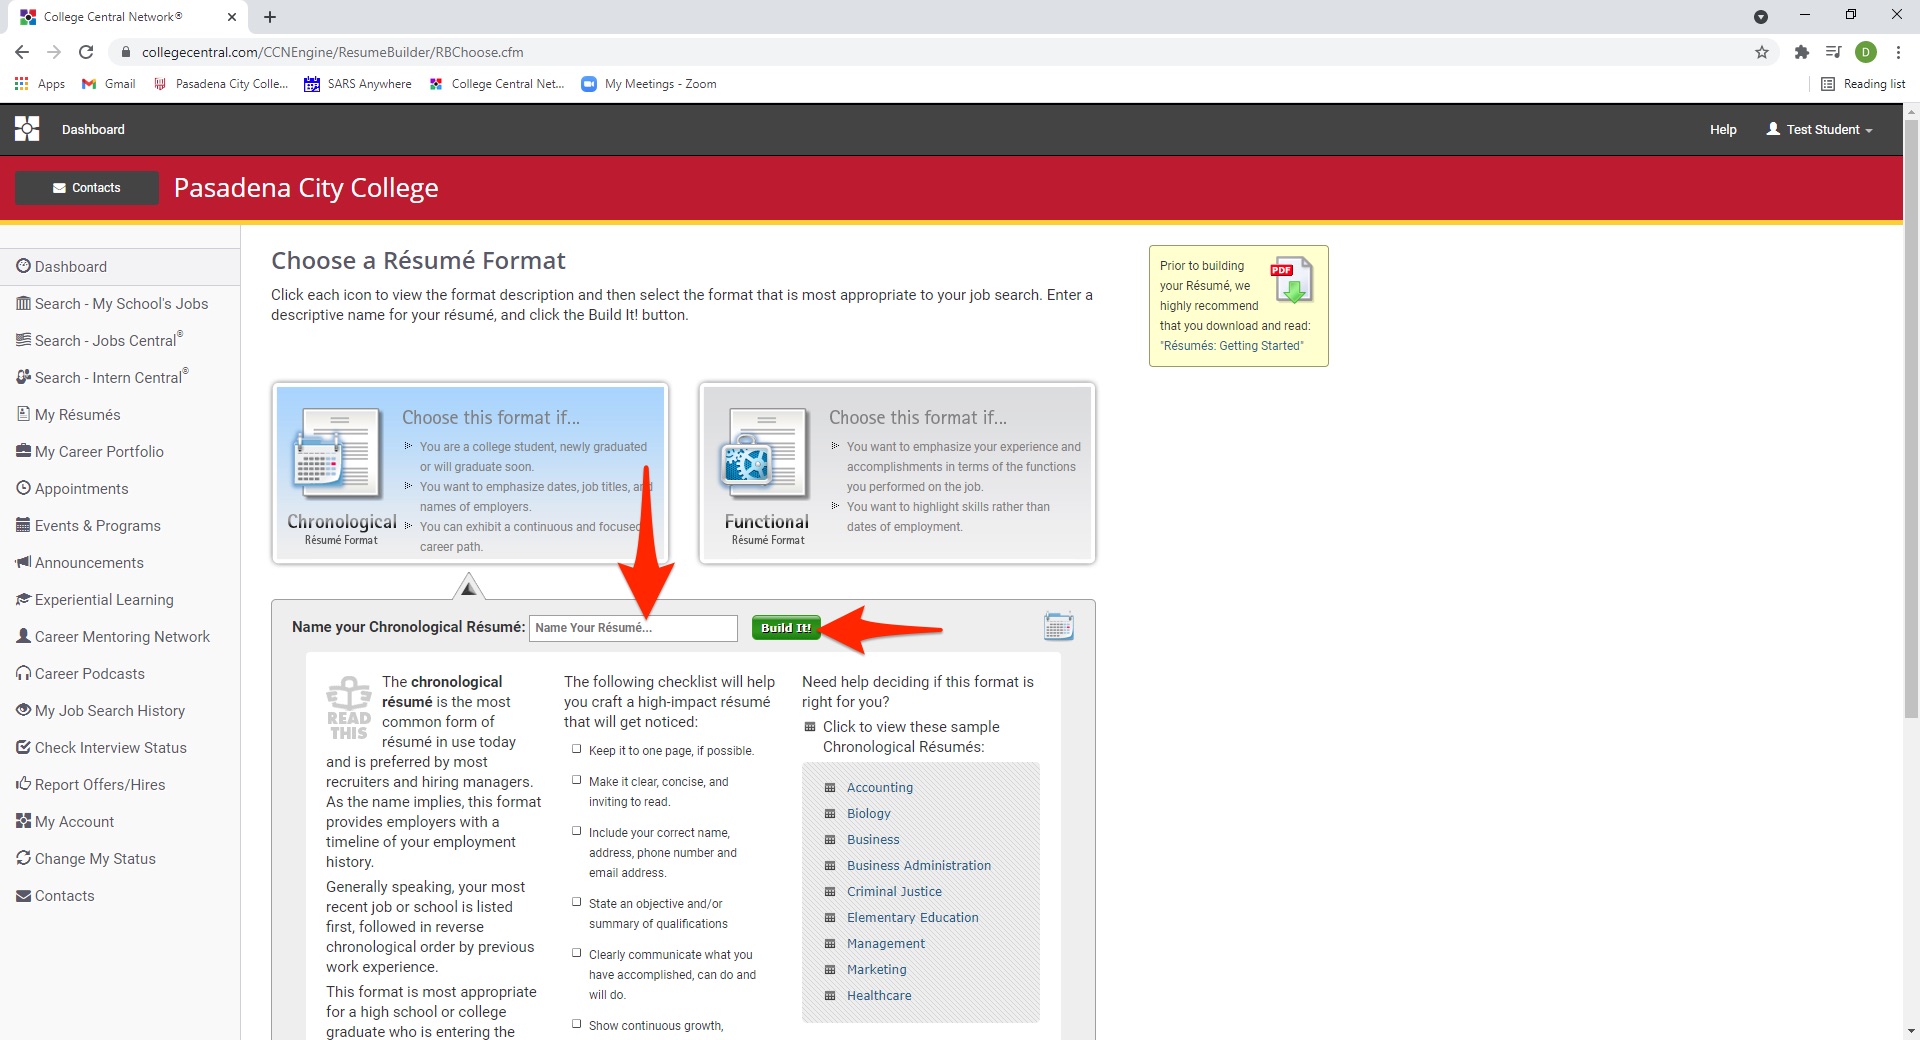Tick 'Make it clear, concise' checkbox

pyautogui.click(x=576, y=780)
